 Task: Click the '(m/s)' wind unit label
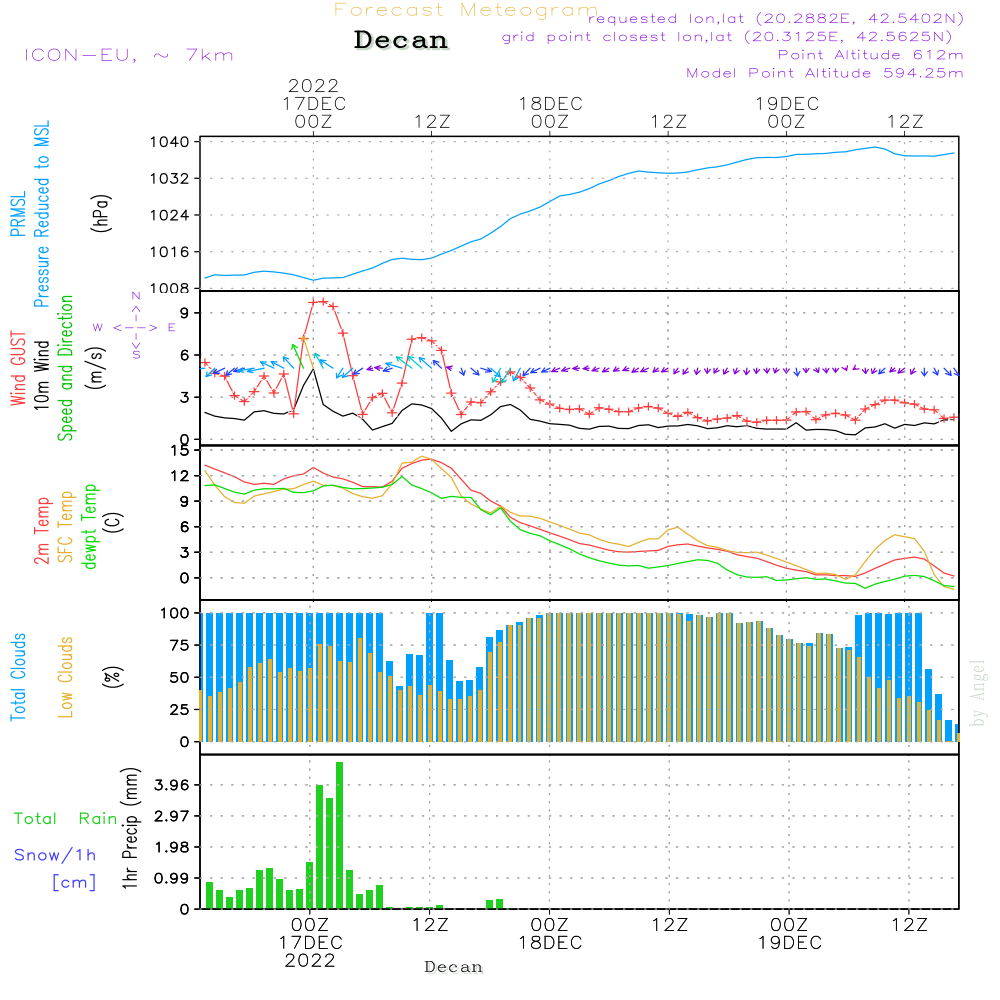pyautogui.click(x=96, y=368)
